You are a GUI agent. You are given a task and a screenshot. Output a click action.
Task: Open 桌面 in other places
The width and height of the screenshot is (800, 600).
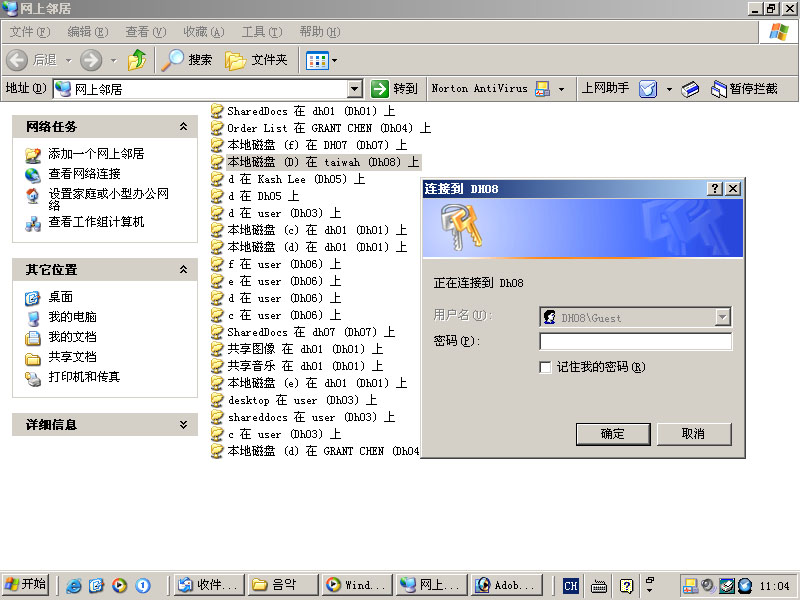[x=60, y=297]
